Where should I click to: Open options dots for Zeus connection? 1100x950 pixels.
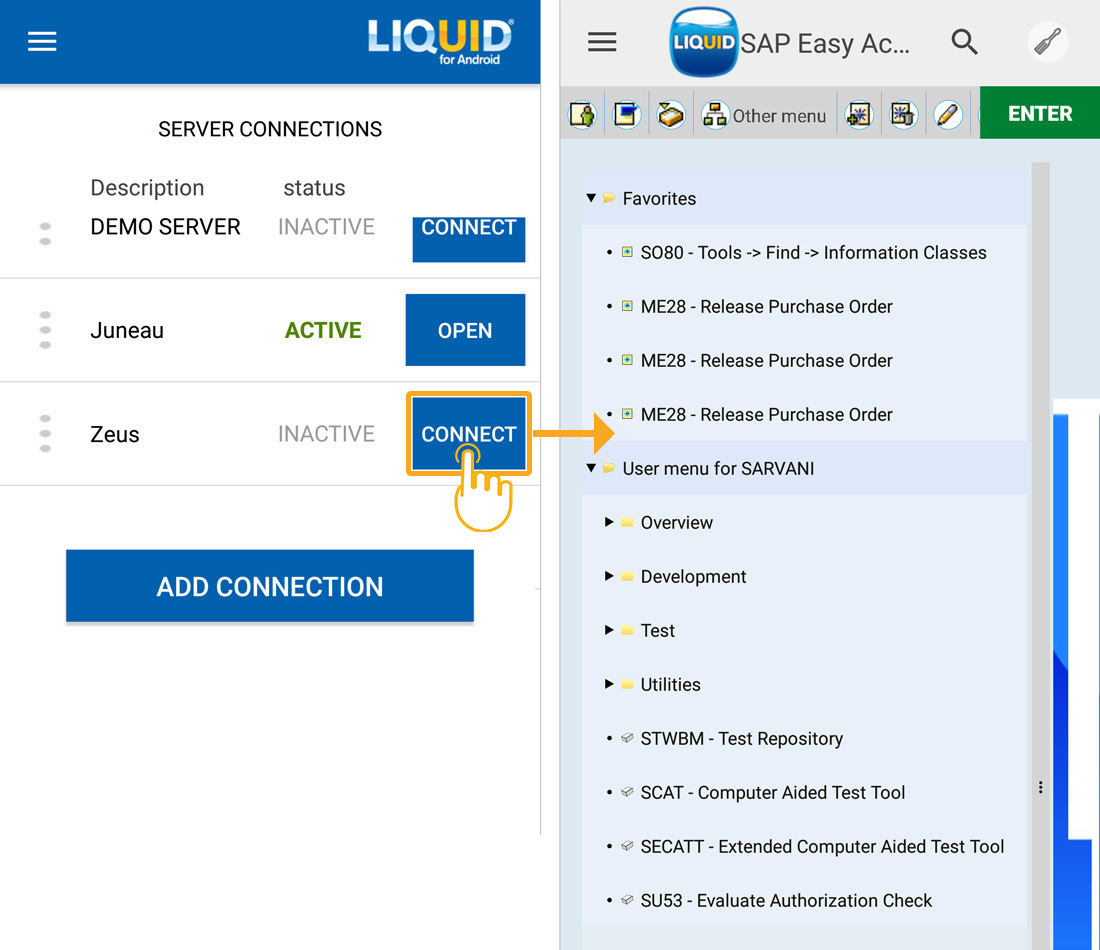pyautogui.click(x=45, y=434)
